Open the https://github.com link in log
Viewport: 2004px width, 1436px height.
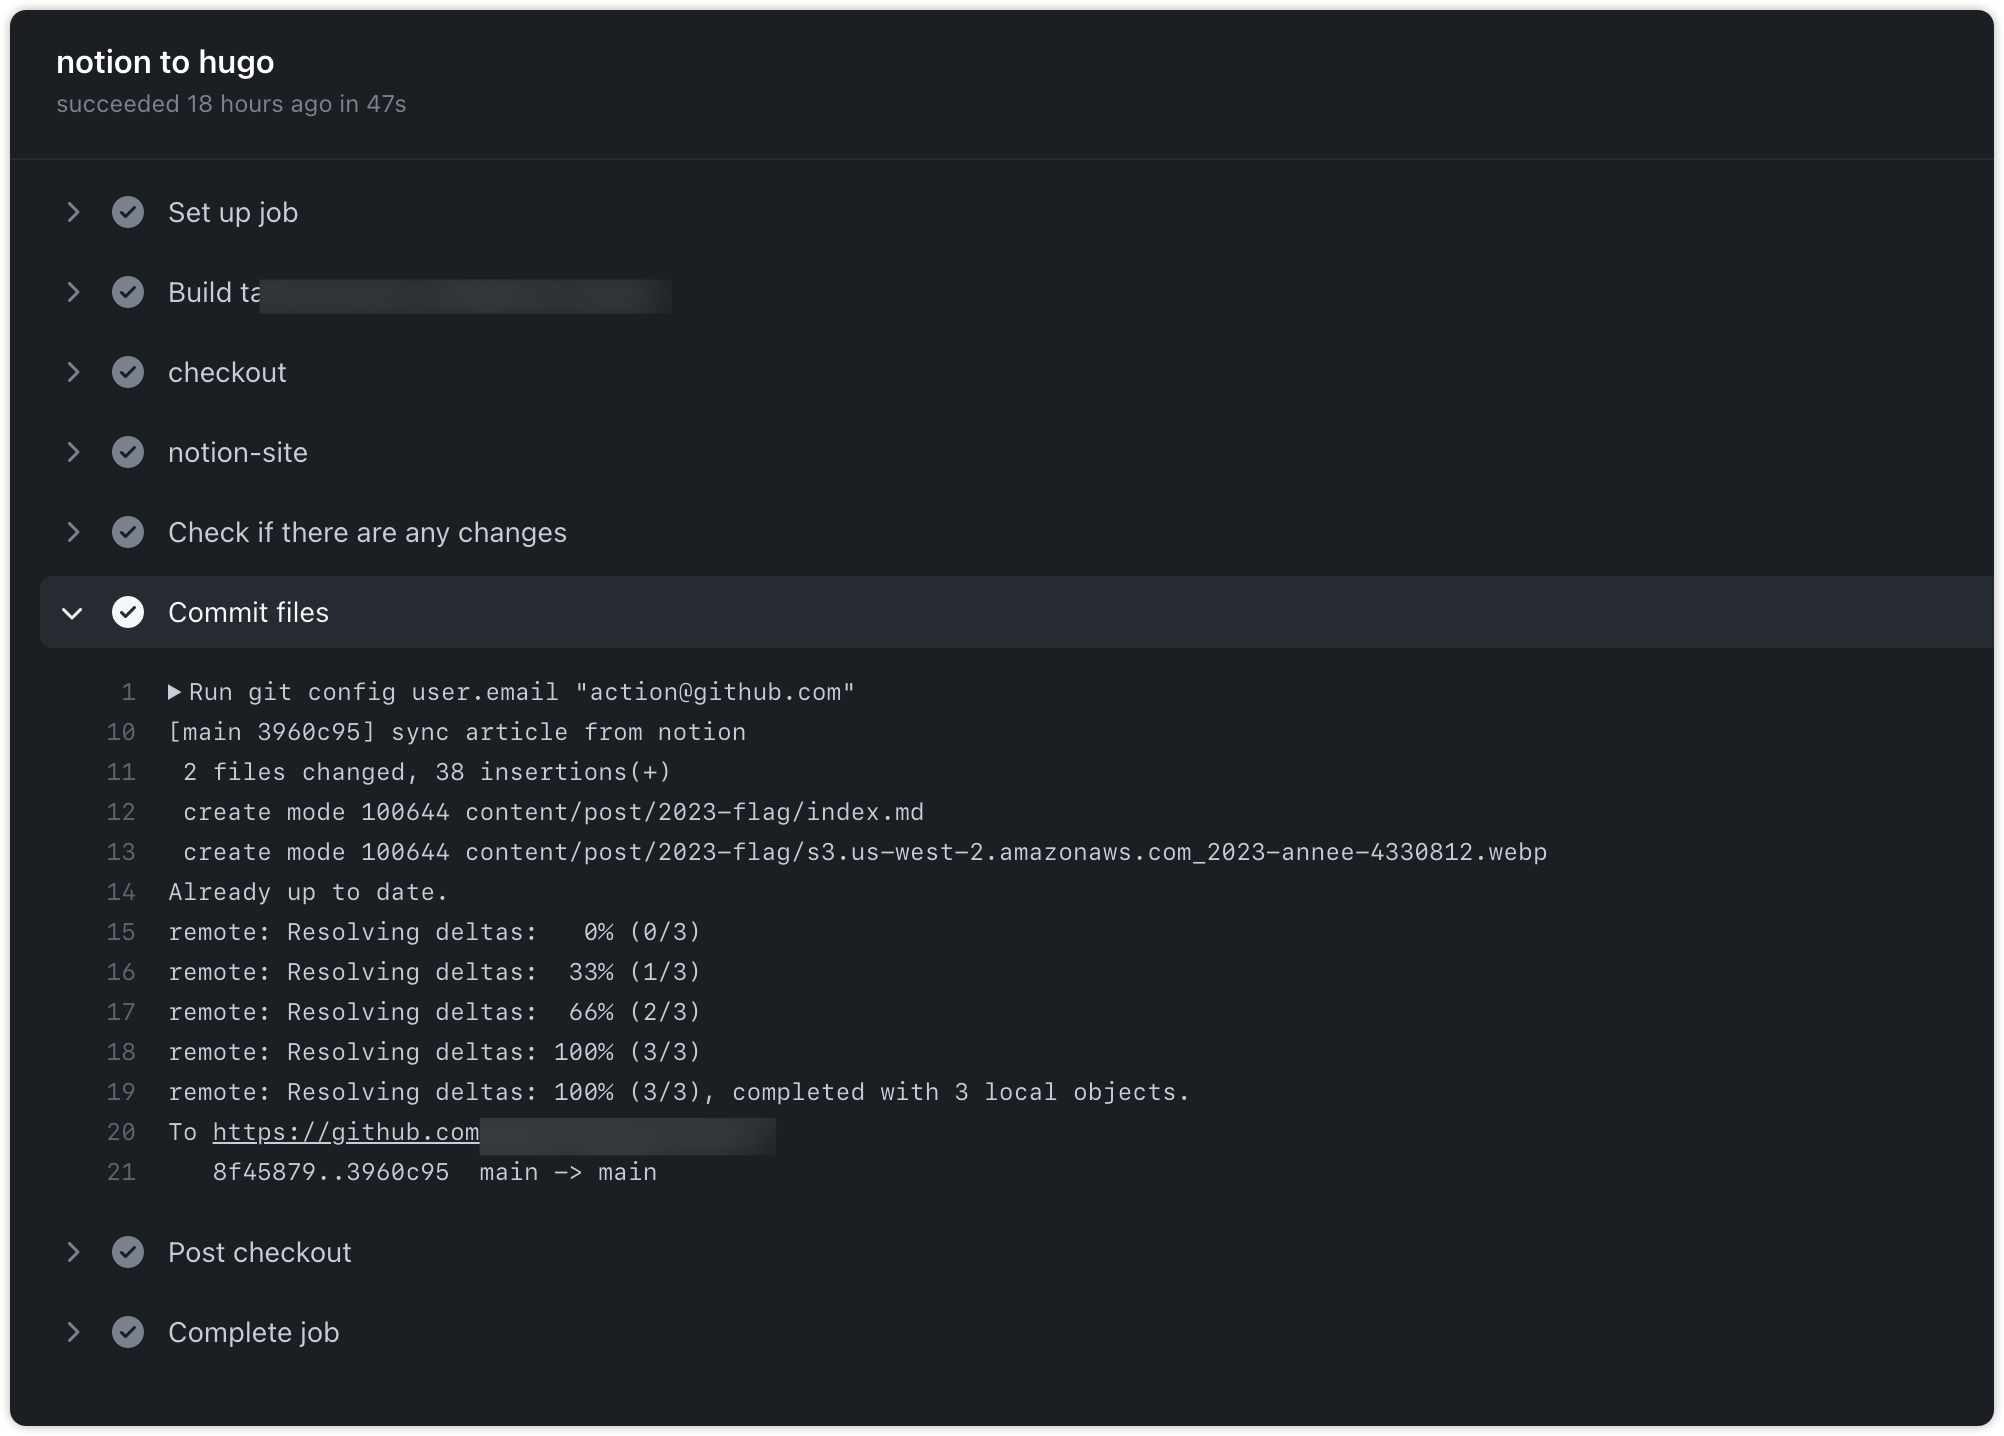[346, 1132]
